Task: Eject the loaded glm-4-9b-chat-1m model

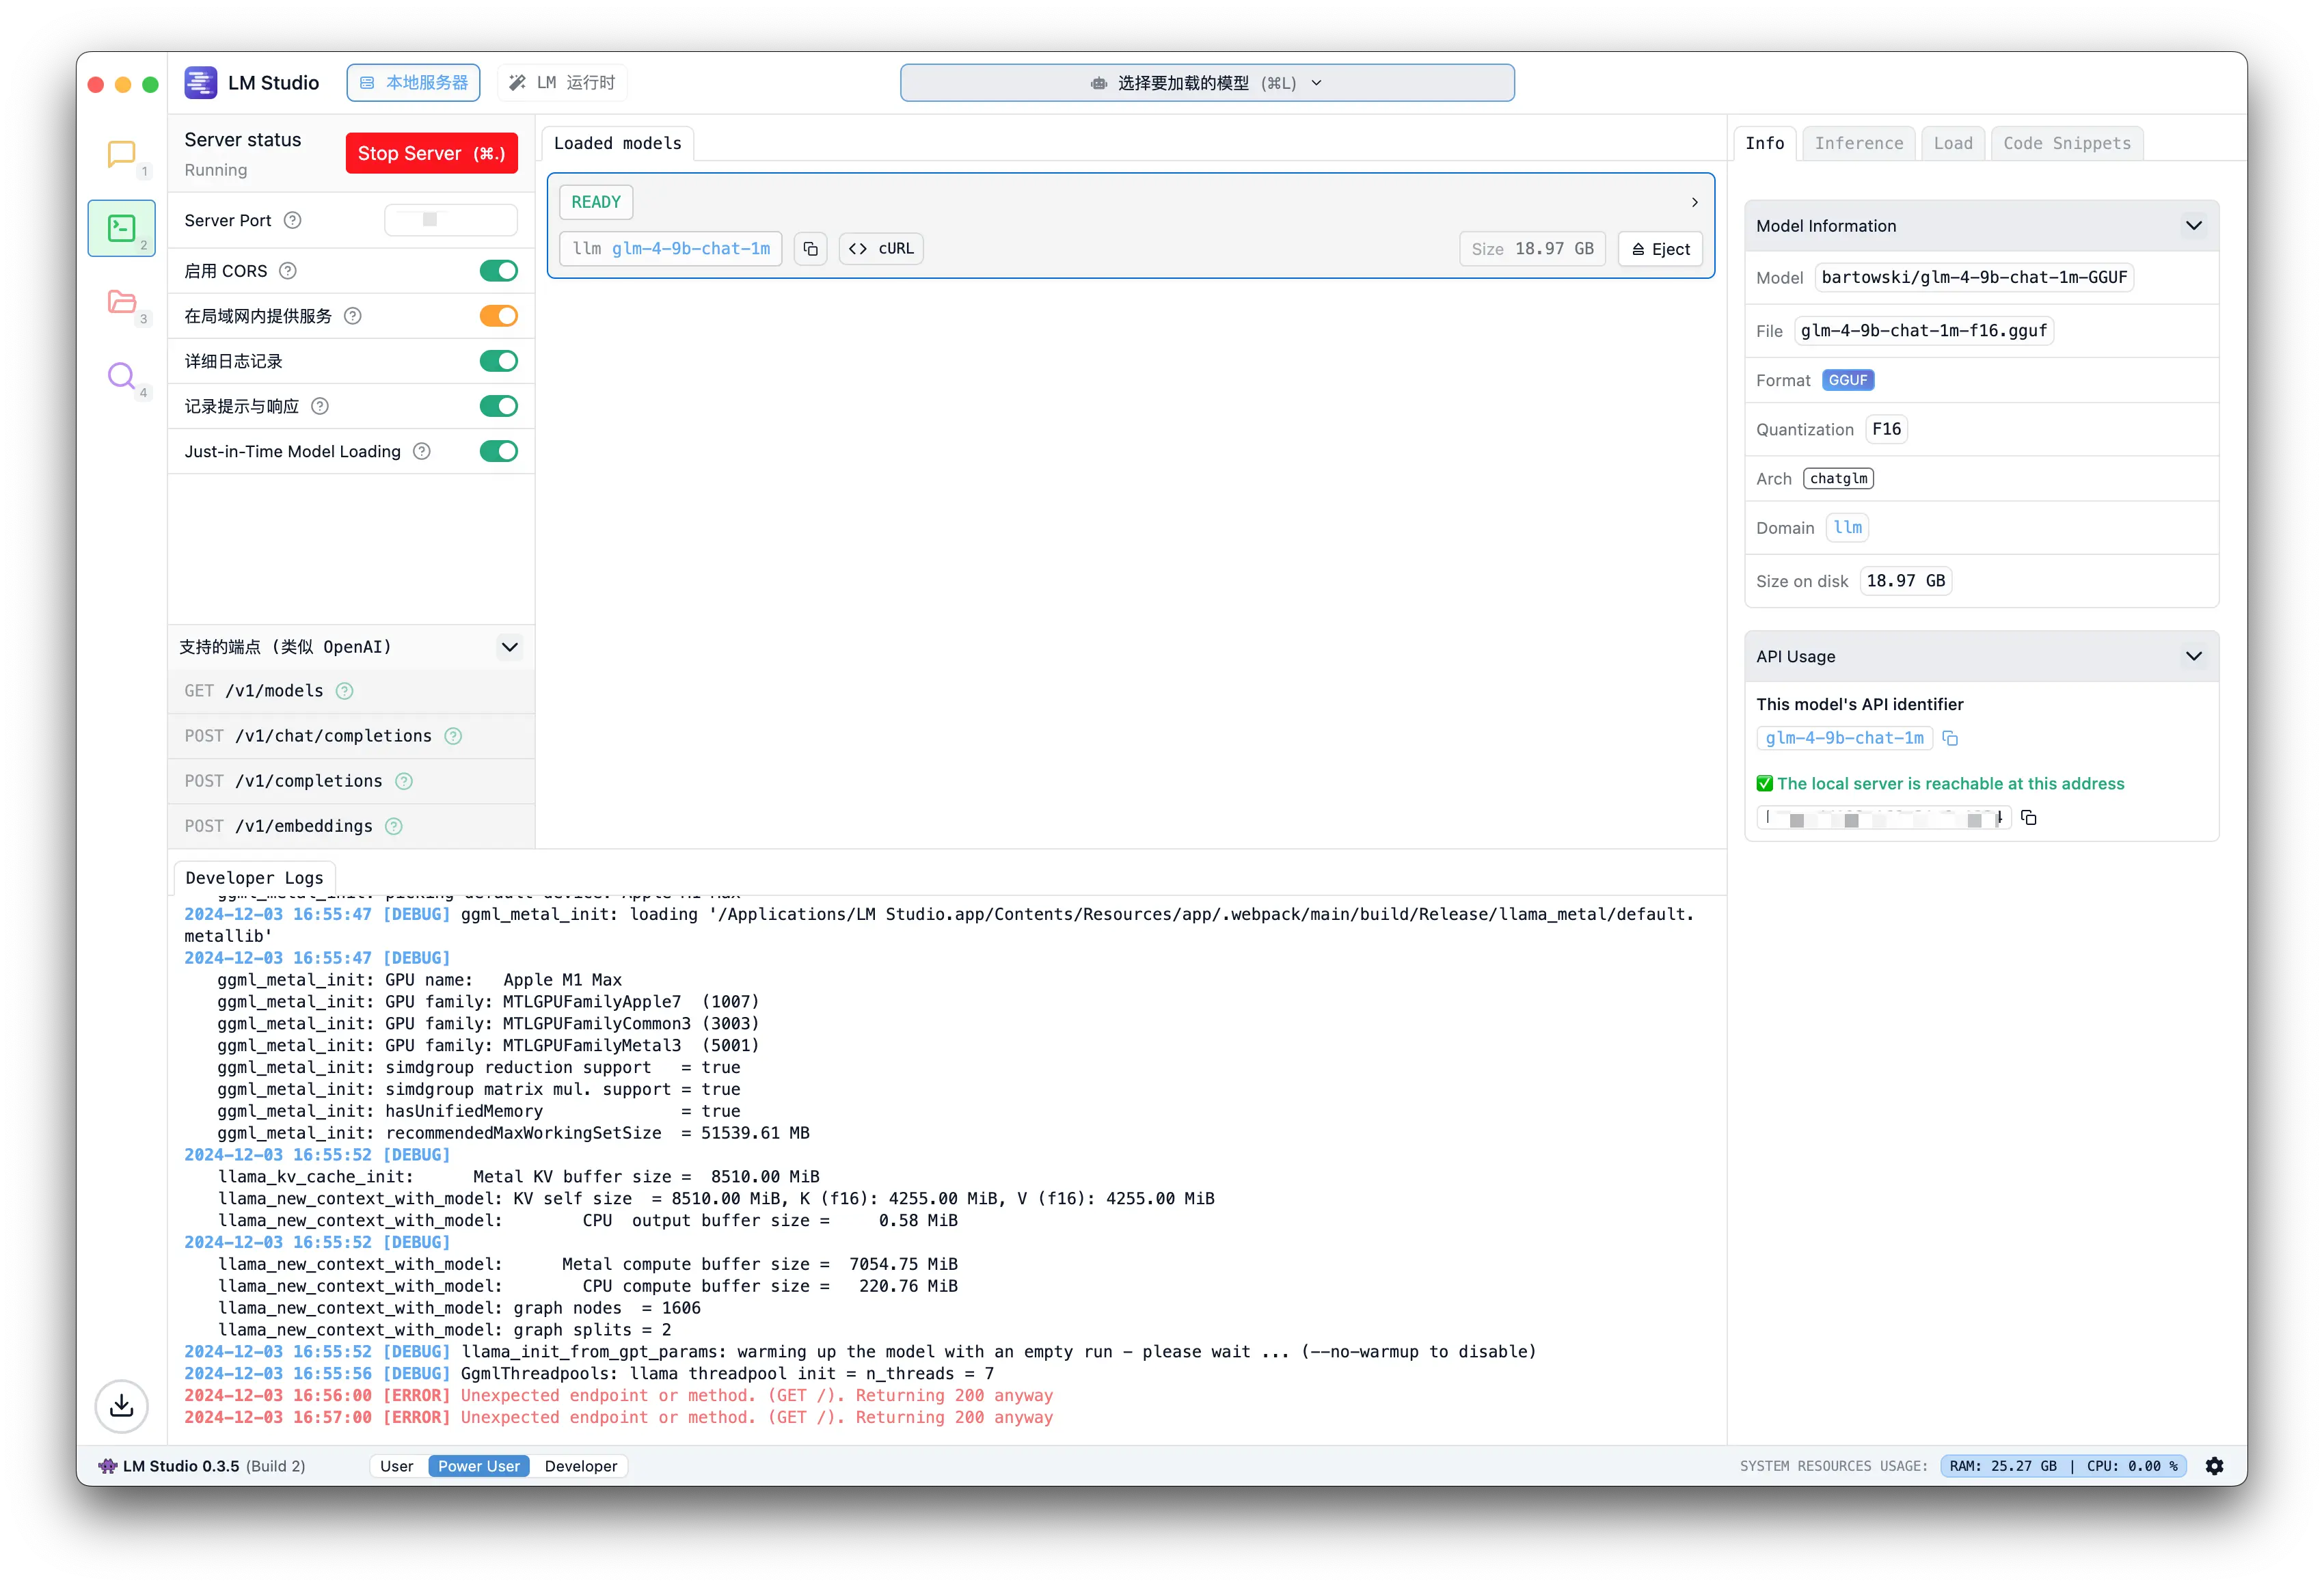Action: (1660, 249)
